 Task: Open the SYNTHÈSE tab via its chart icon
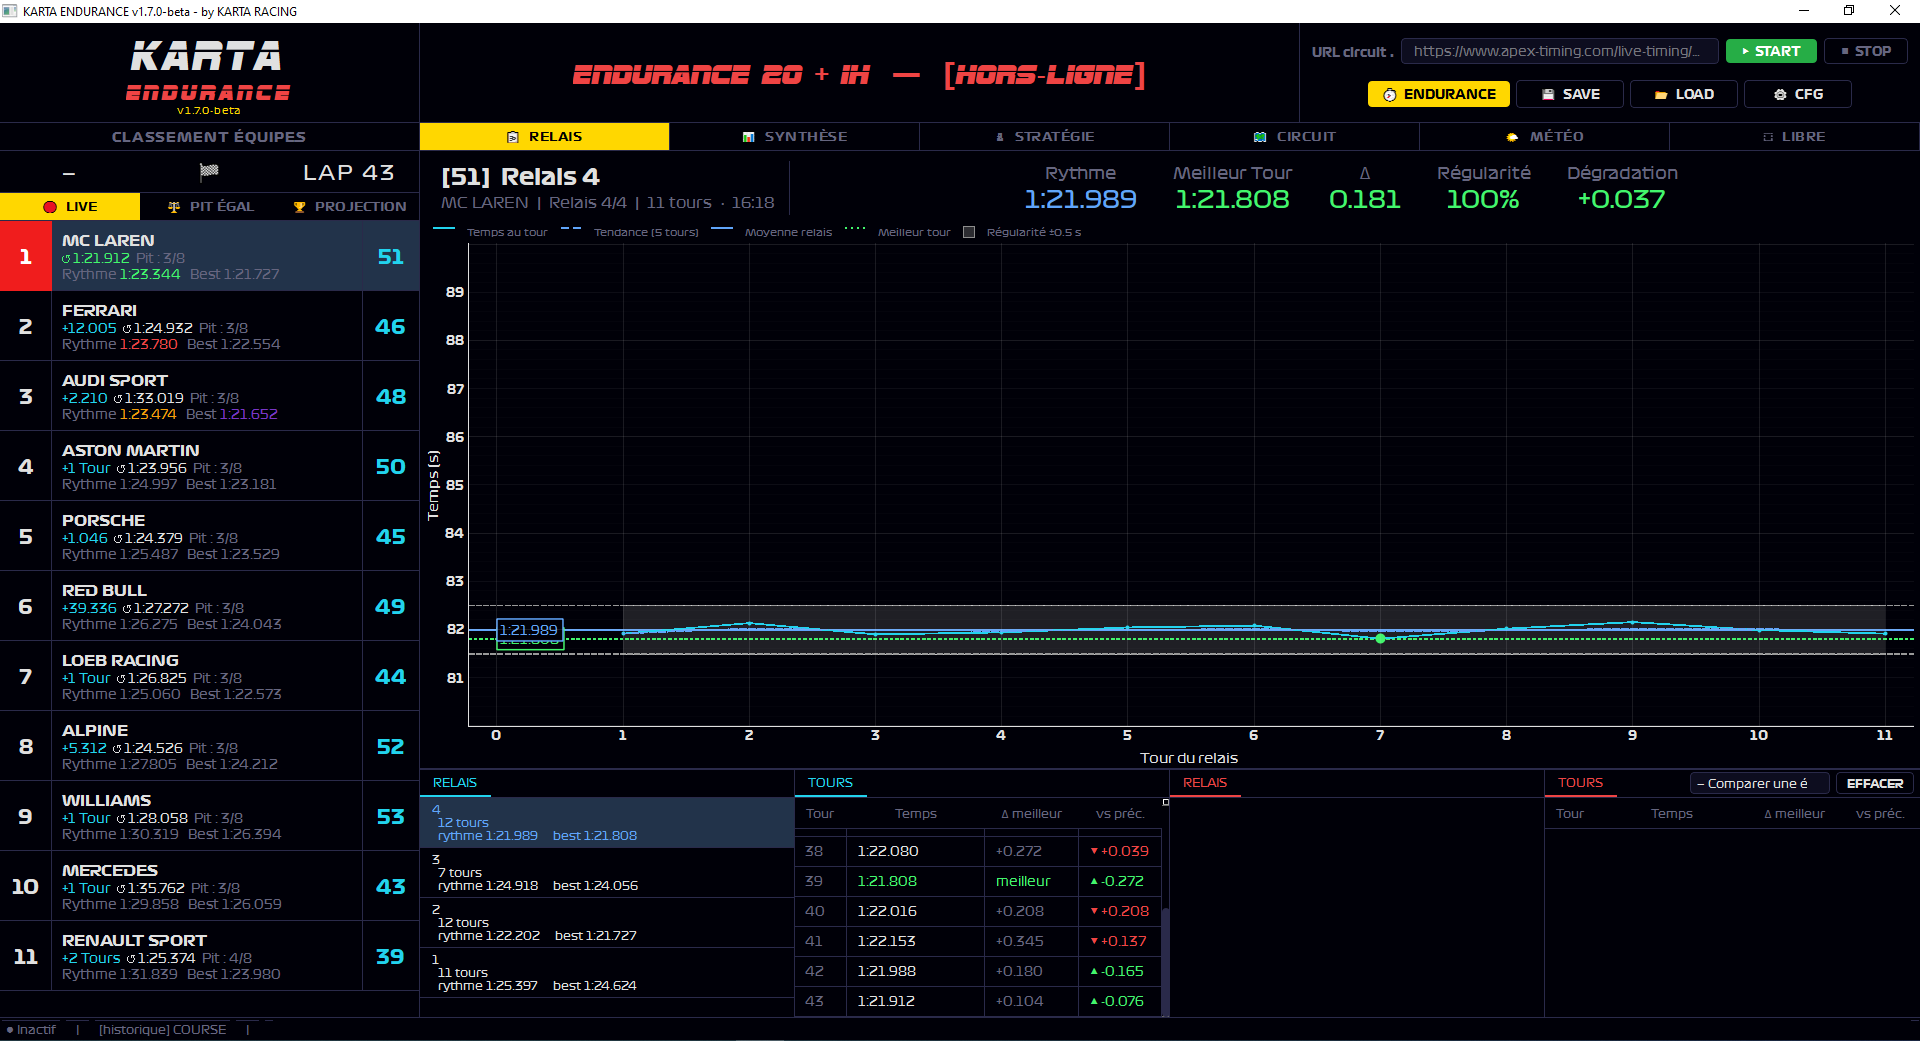tap(748, 137)
